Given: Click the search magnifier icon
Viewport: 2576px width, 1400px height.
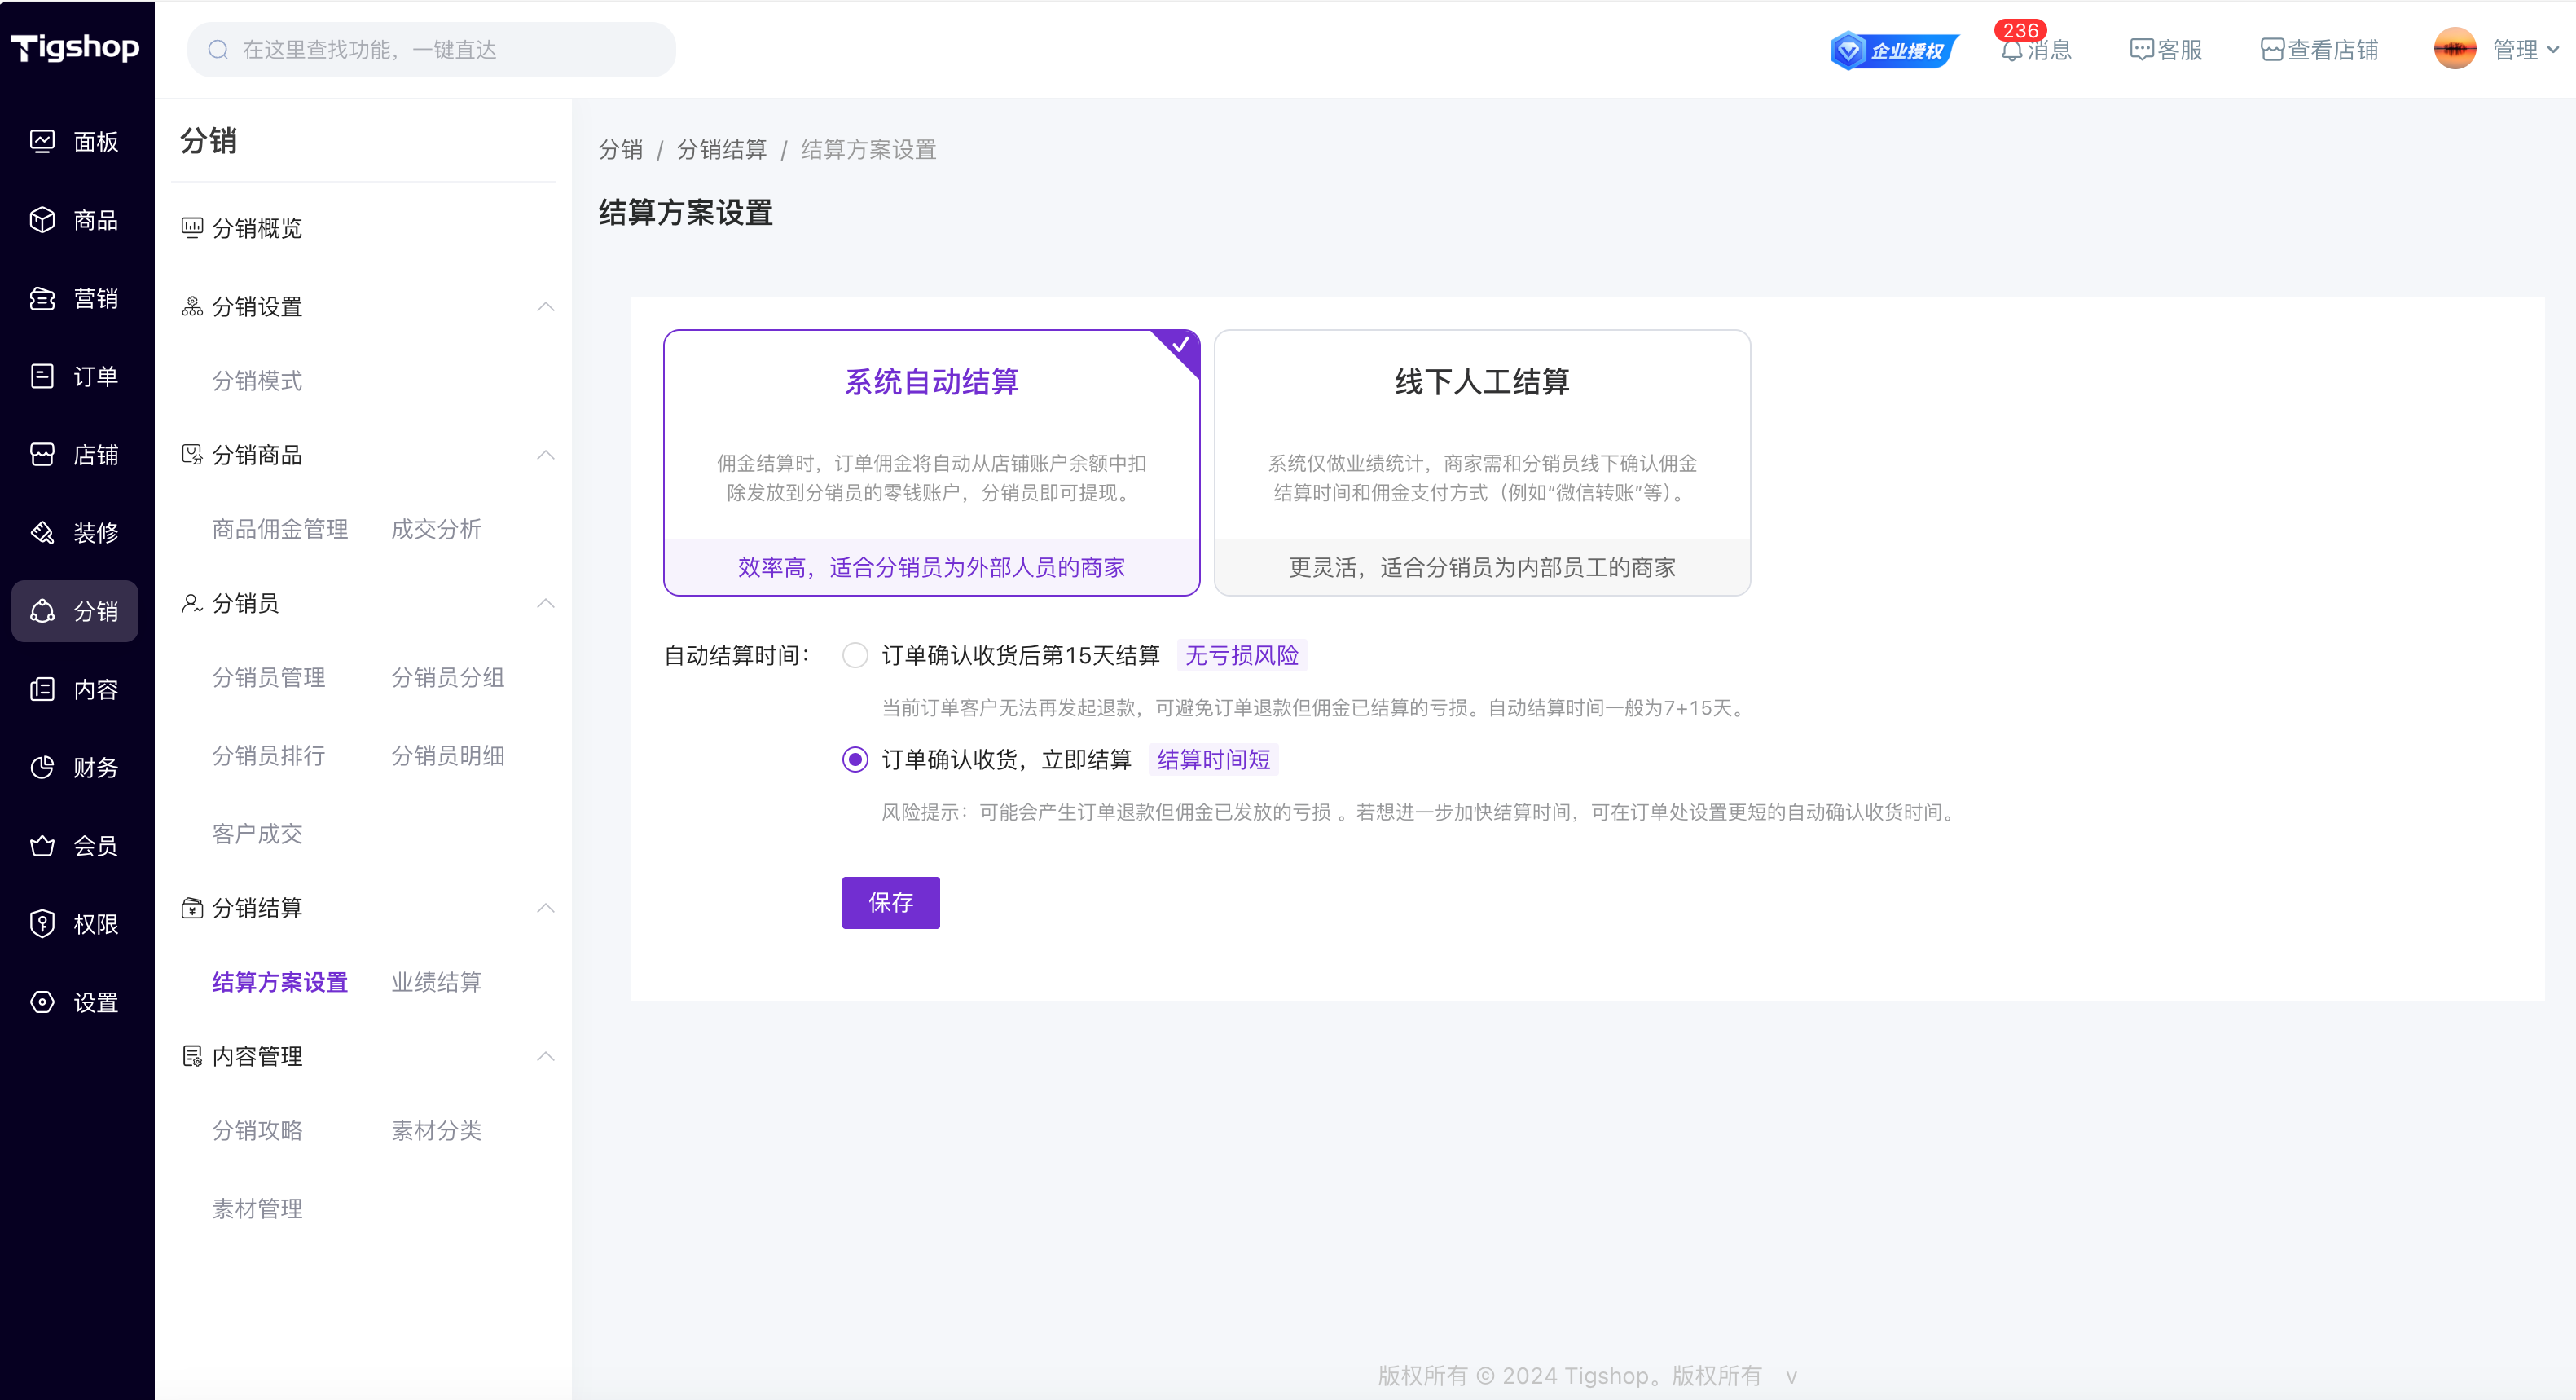Looking at the screenshot, I should tap(218, 50).
